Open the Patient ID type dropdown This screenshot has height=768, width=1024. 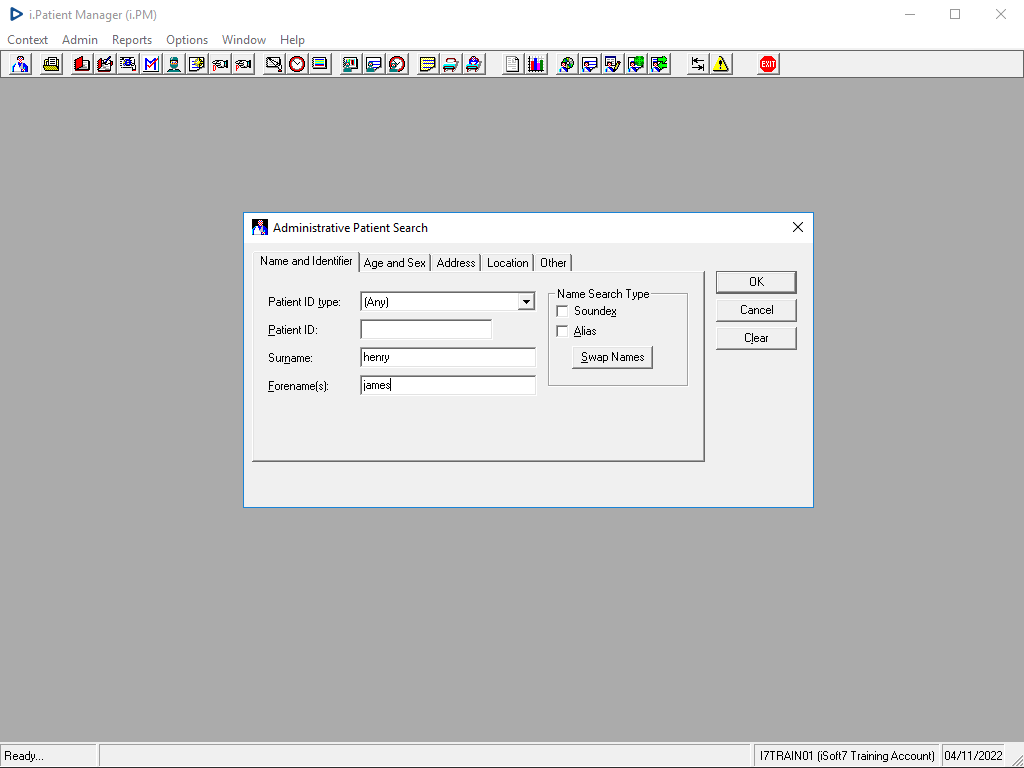click(x=526, y=302)
